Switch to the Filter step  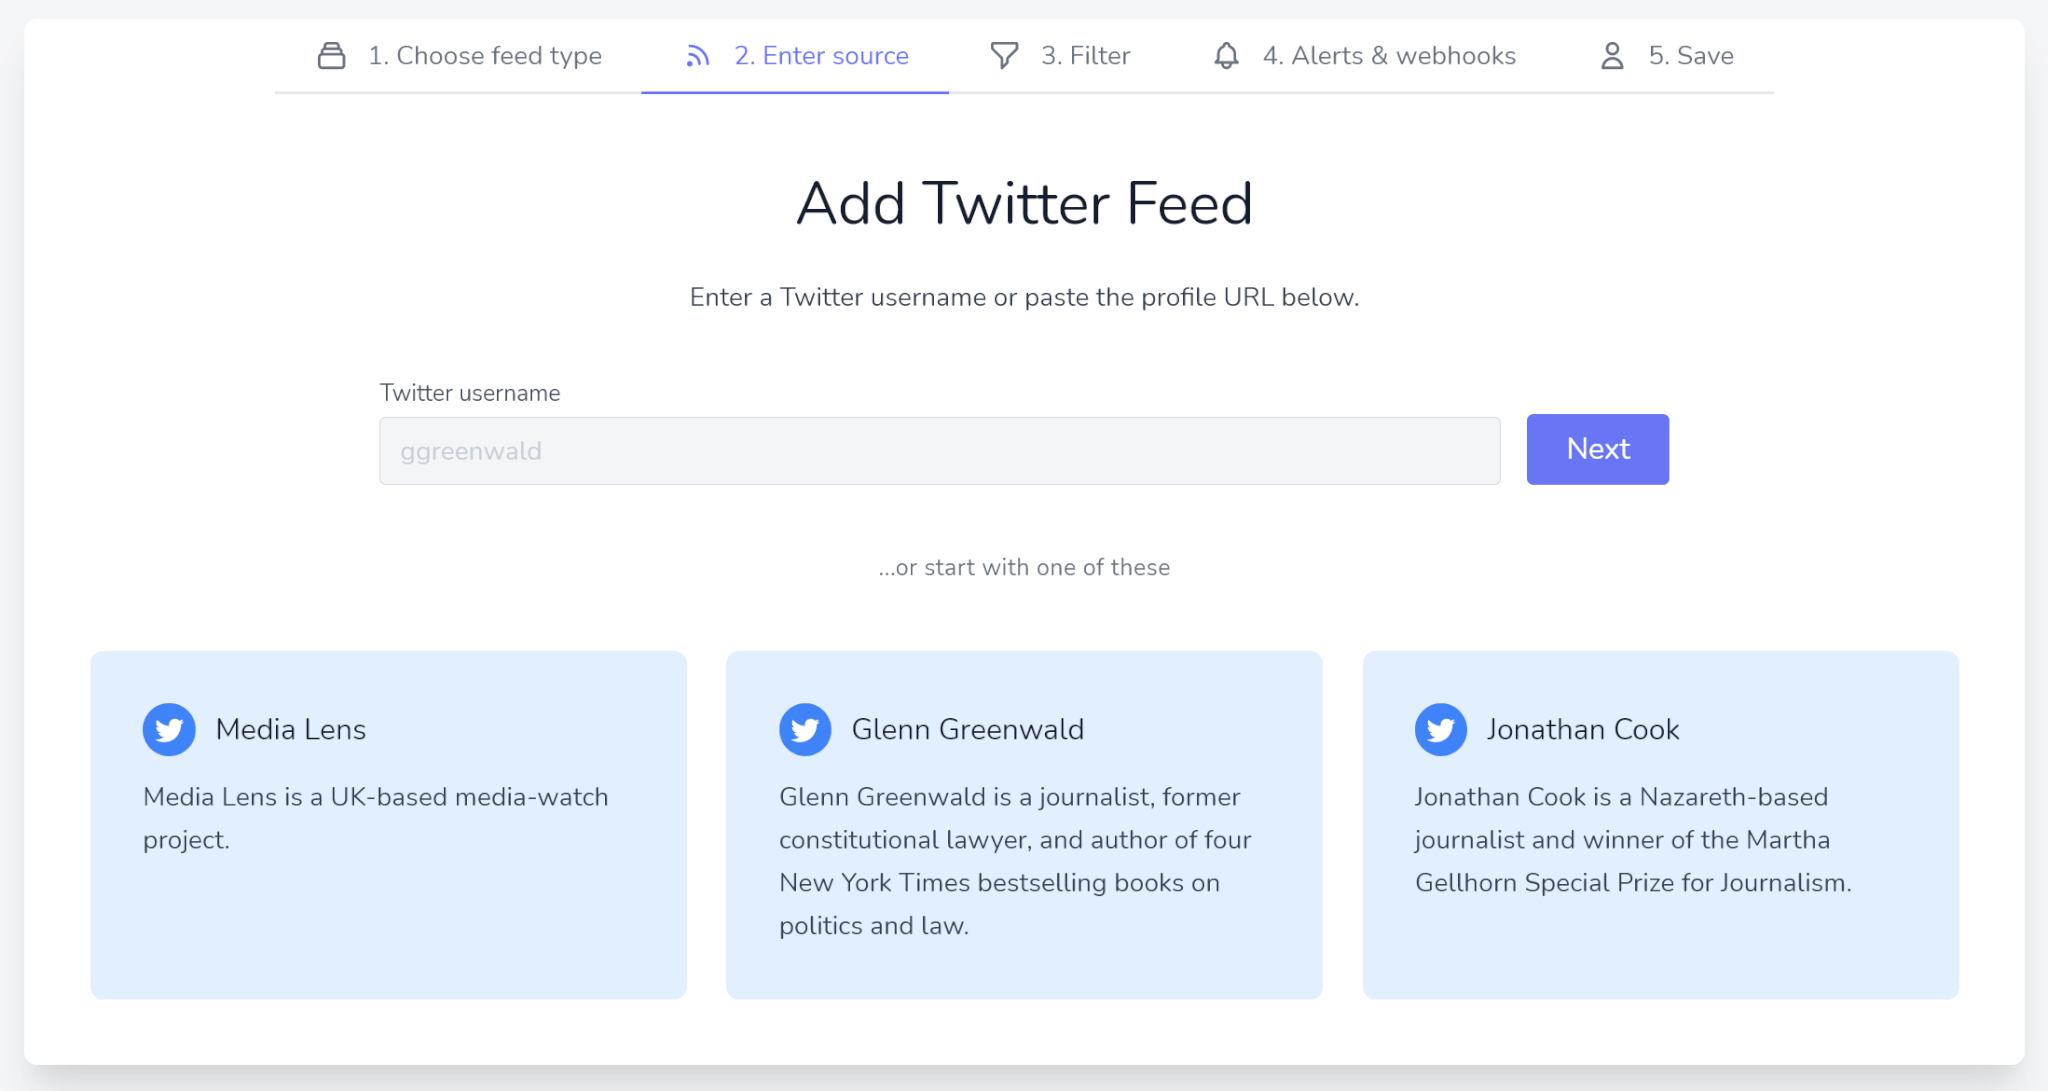[x=1086, y=56]
